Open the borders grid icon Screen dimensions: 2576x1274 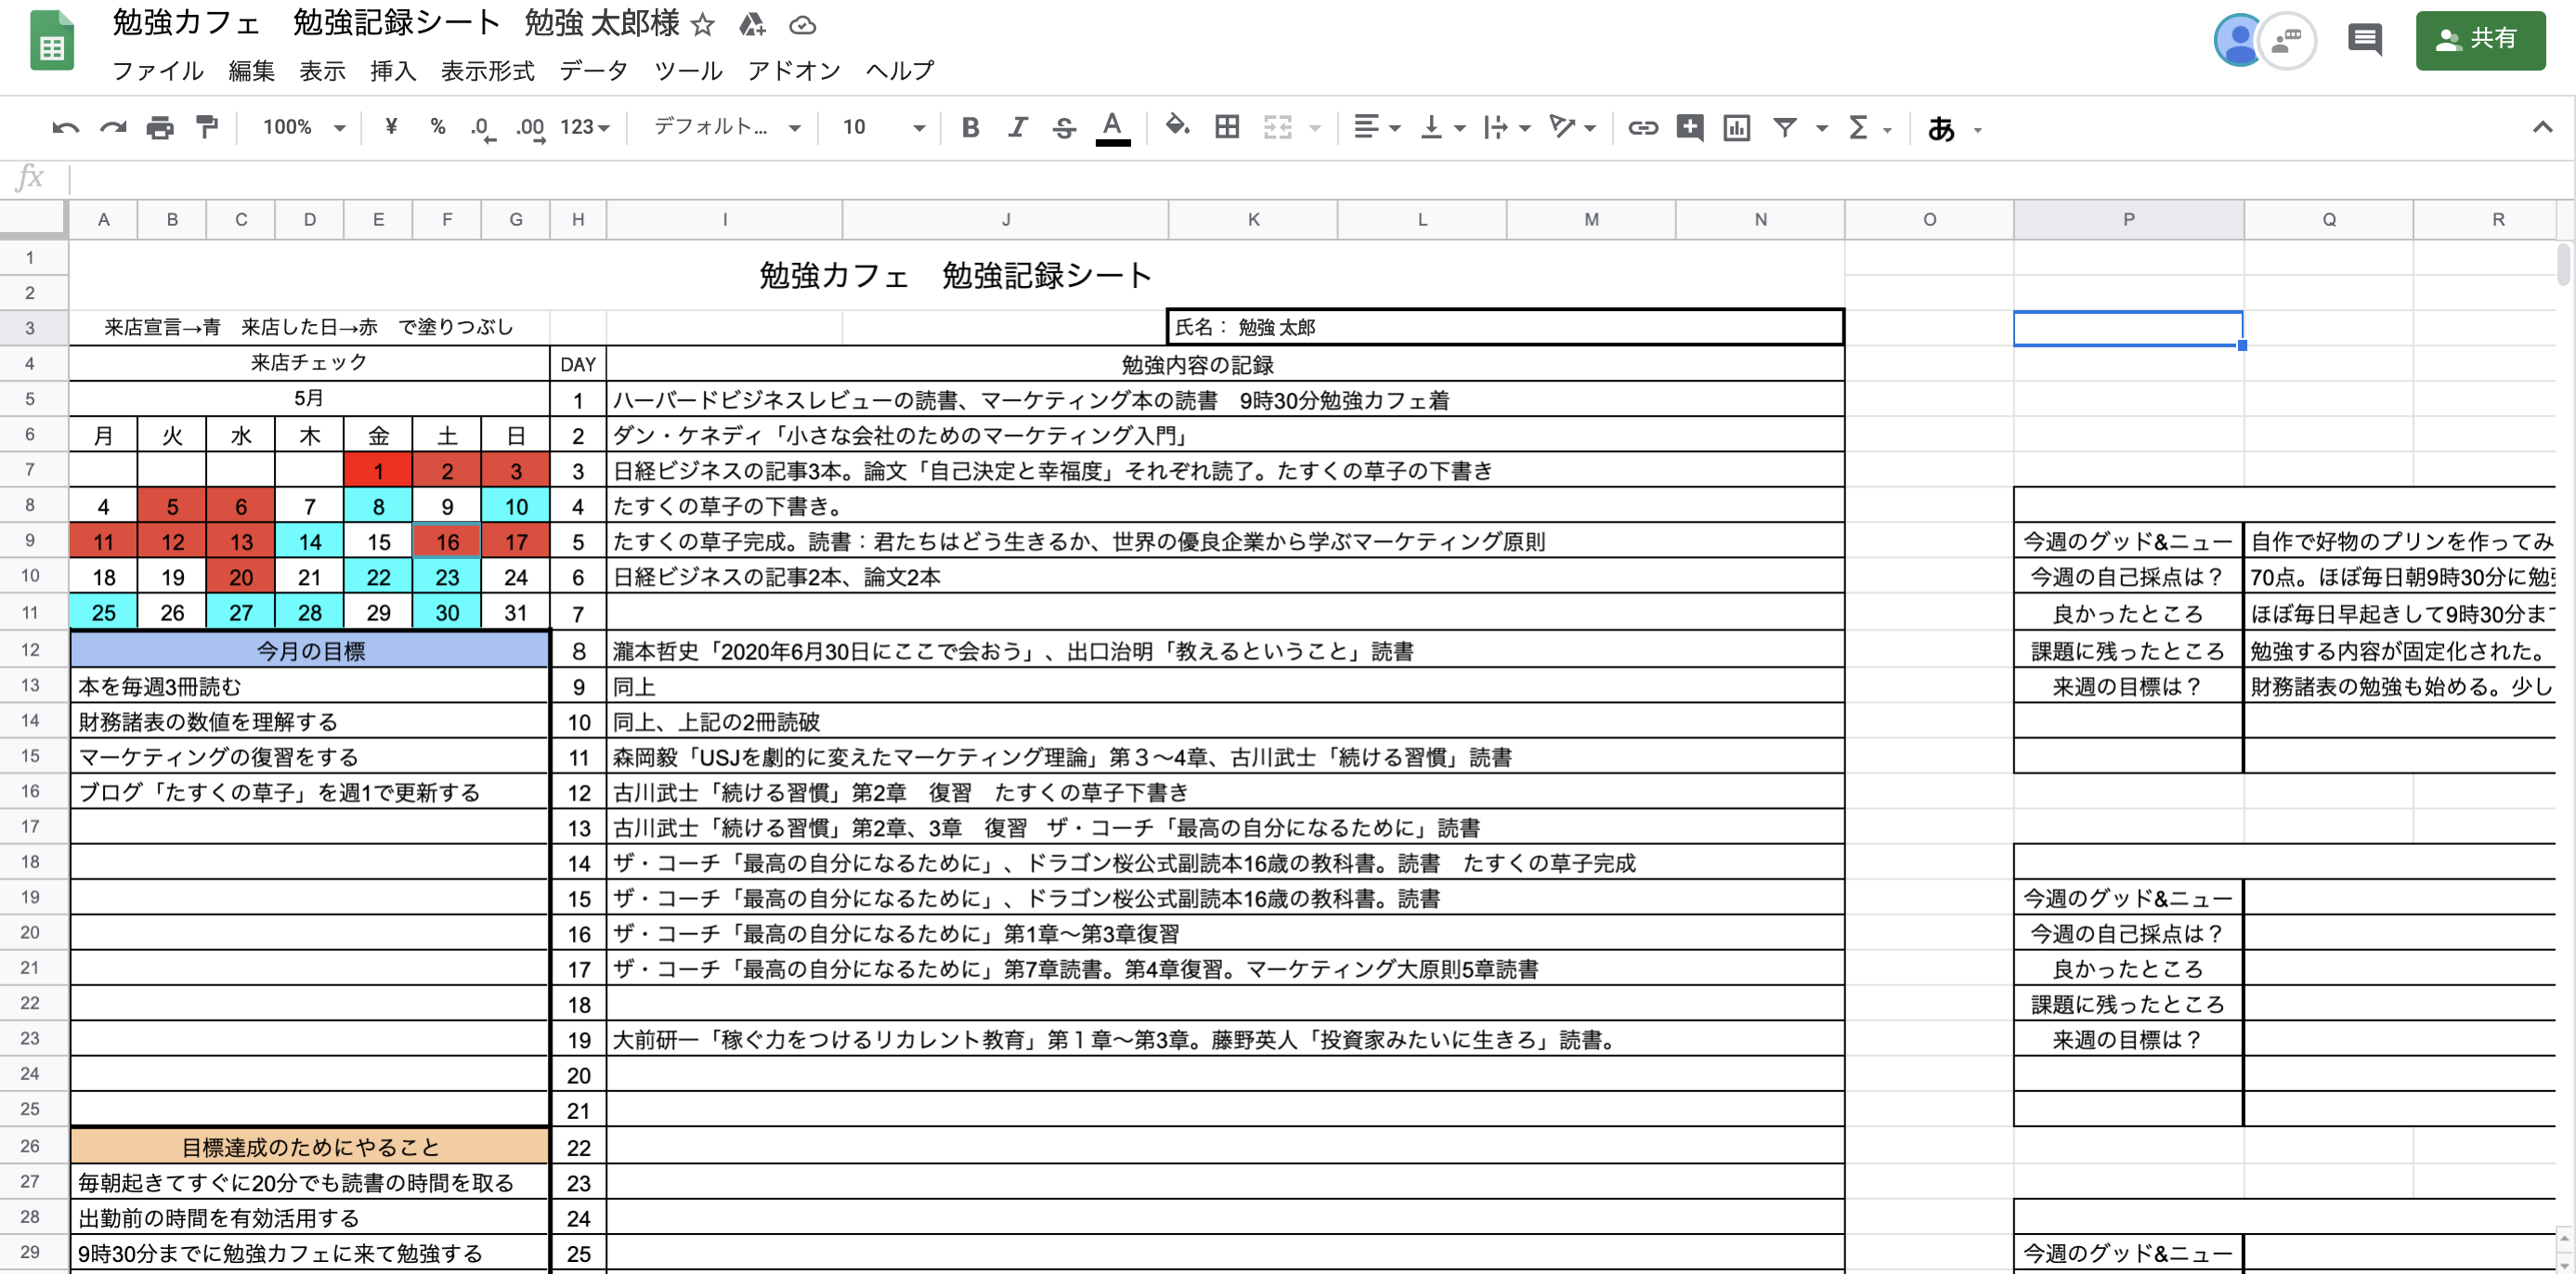1227,127
